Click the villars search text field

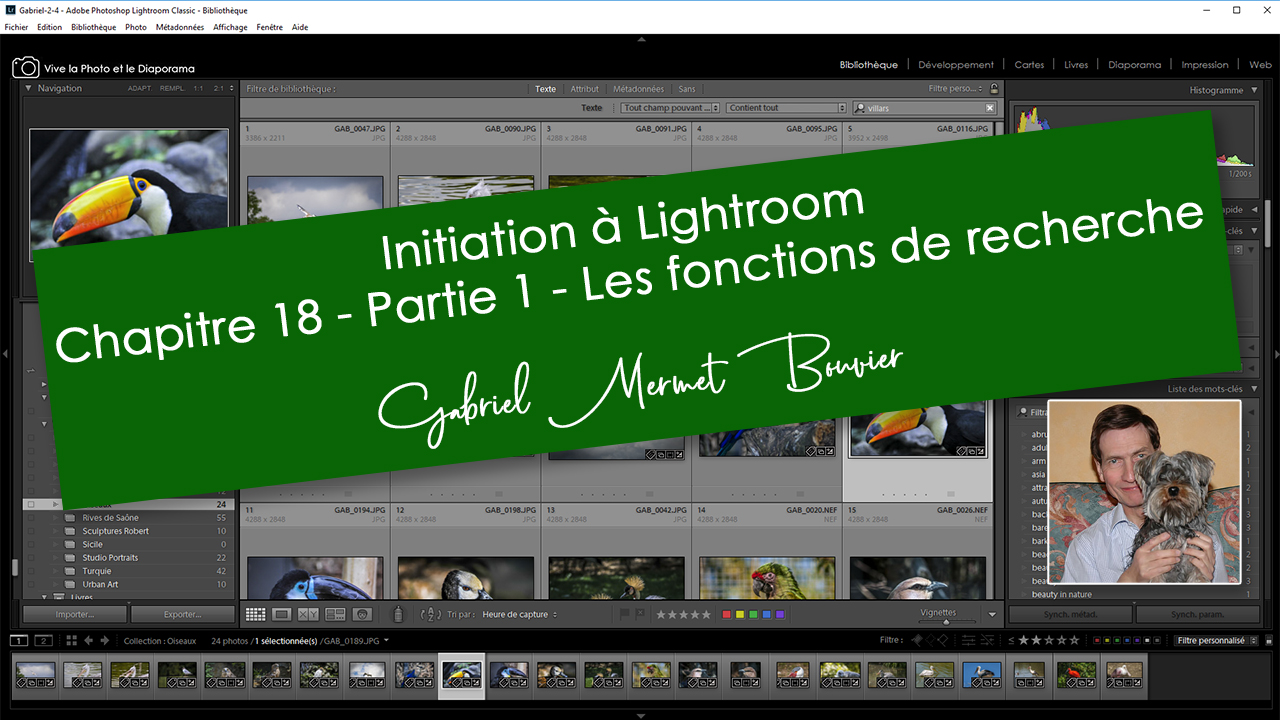pos(924,108)
